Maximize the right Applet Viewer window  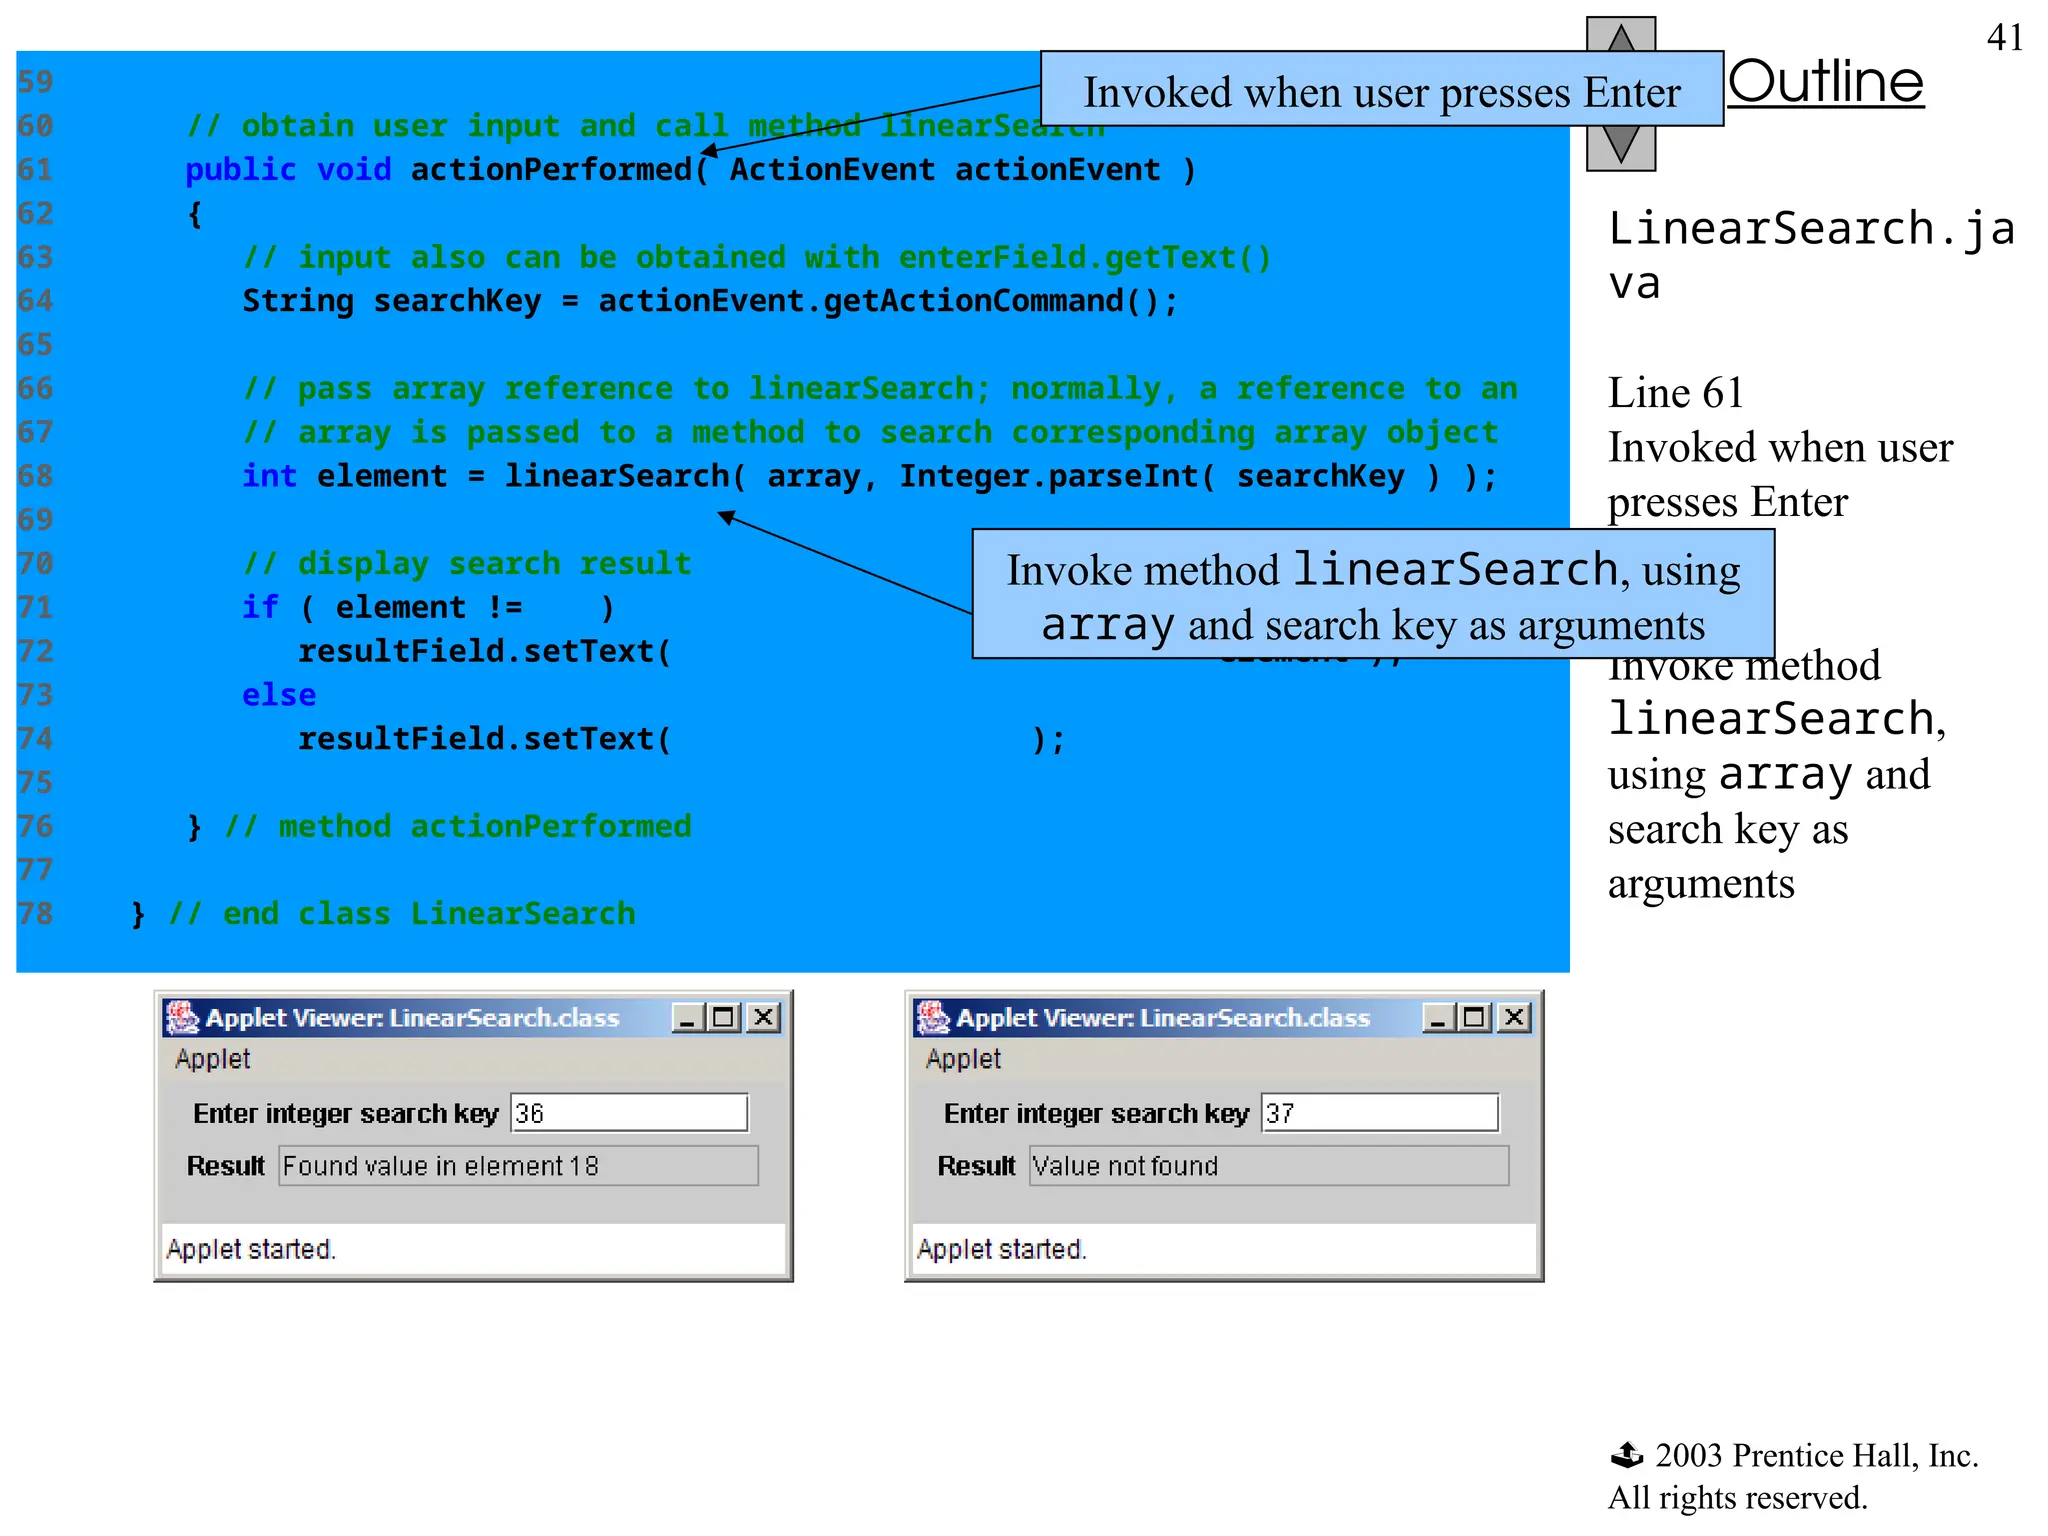pyautogui.click(x=1474, y=1018)
